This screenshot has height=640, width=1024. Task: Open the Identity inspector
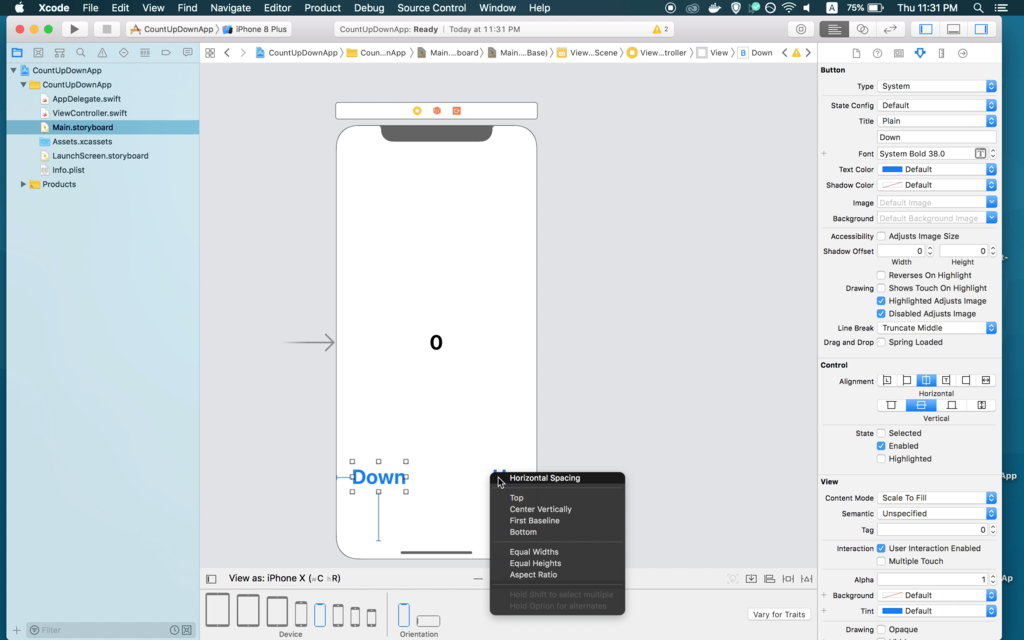(899, 54)
